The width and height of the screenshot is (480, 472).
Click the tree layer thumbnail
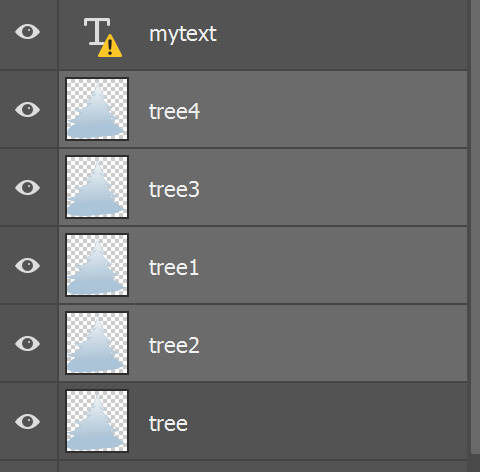pyautogui.click(x=97, y=421)
